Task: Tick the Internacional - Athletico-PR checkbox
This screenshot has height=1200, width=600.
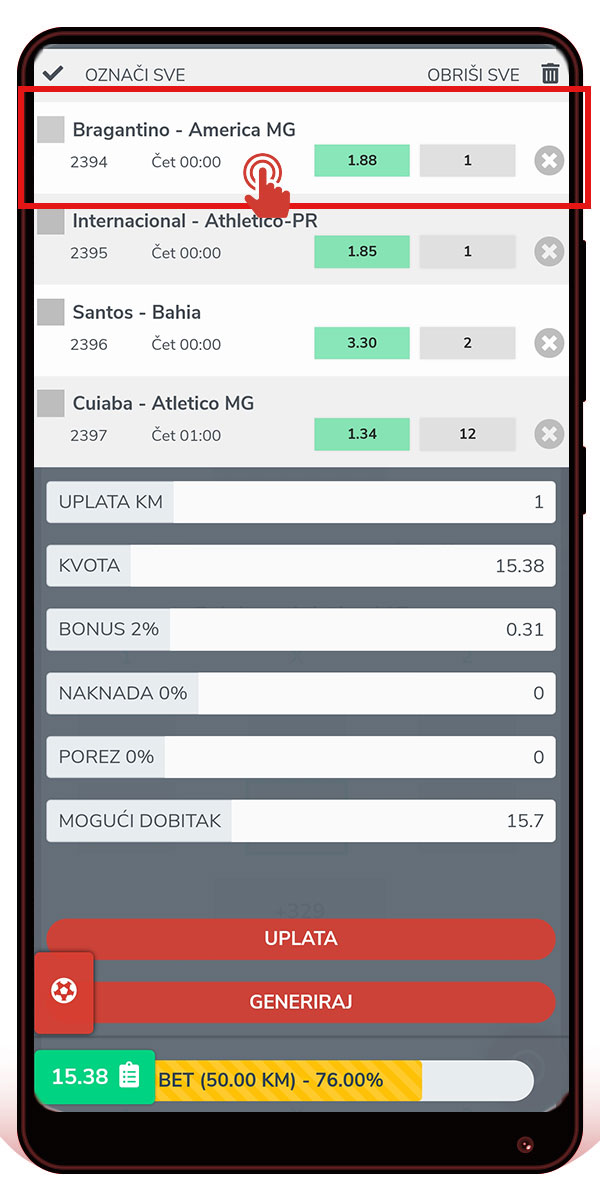Action: [x=51, y=222]
